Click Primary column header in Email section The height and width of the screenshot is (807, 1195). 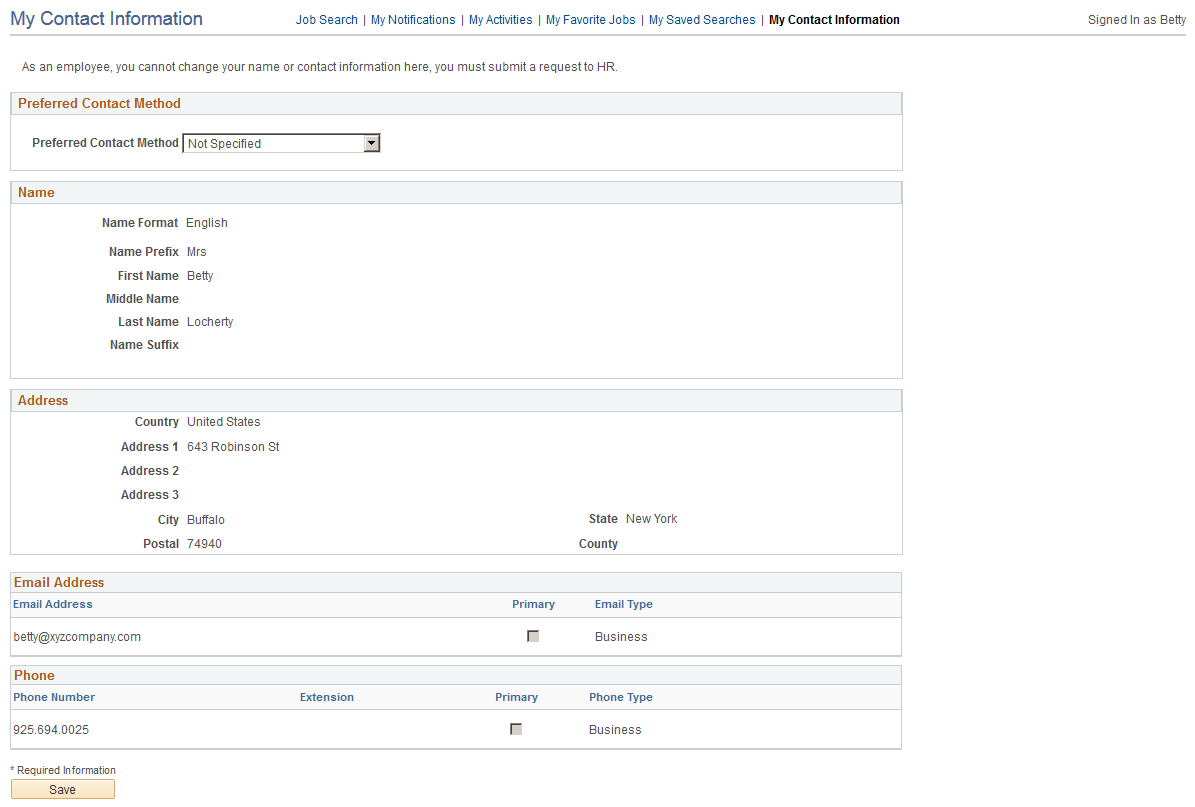533,604
